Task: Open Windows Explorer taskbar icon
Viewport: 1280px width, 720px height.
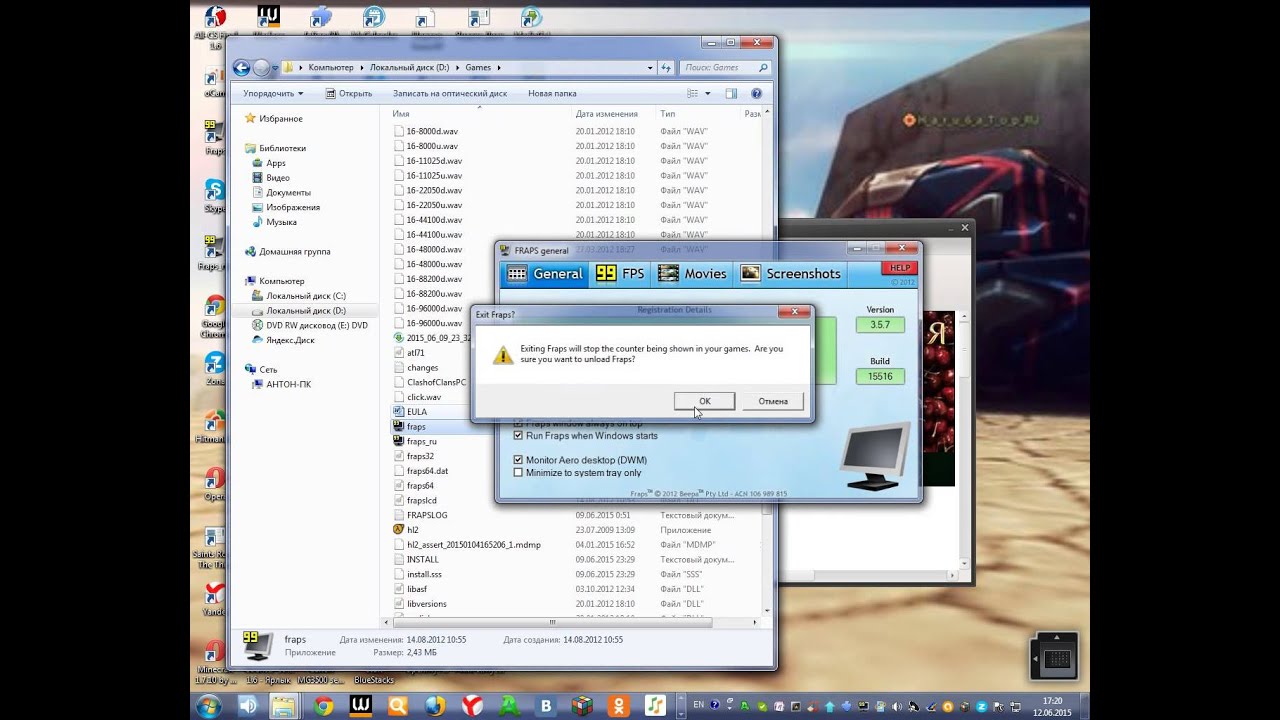Action: 286,706
